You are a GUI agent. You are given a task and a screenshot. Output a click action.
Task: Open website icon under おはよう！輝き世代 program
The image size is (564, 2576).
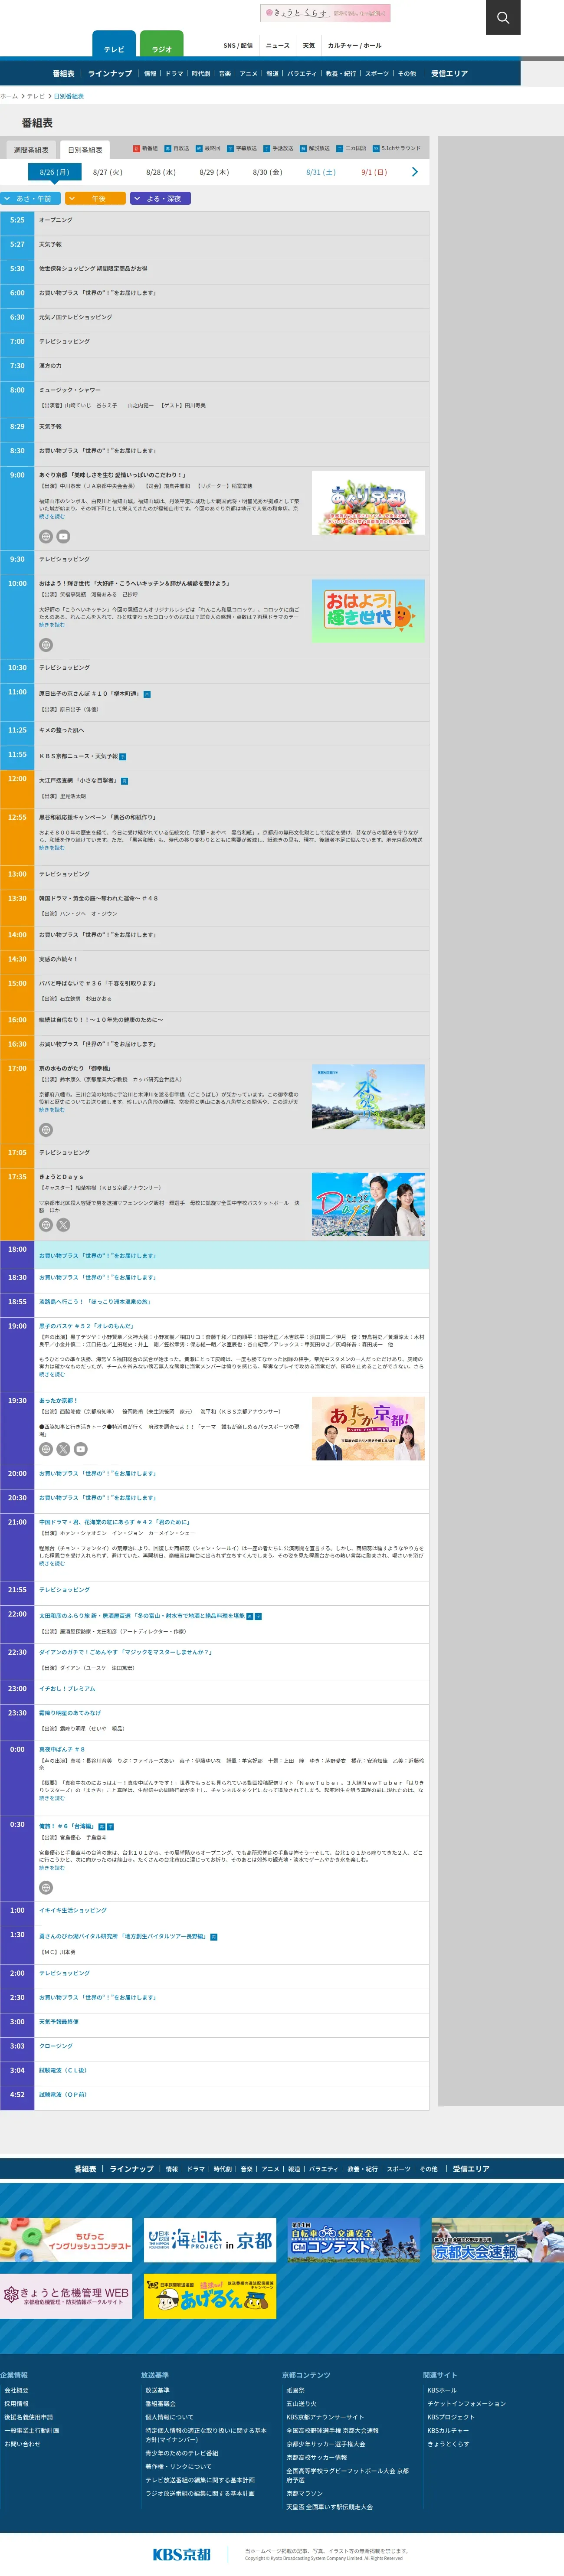pos(46,645)
